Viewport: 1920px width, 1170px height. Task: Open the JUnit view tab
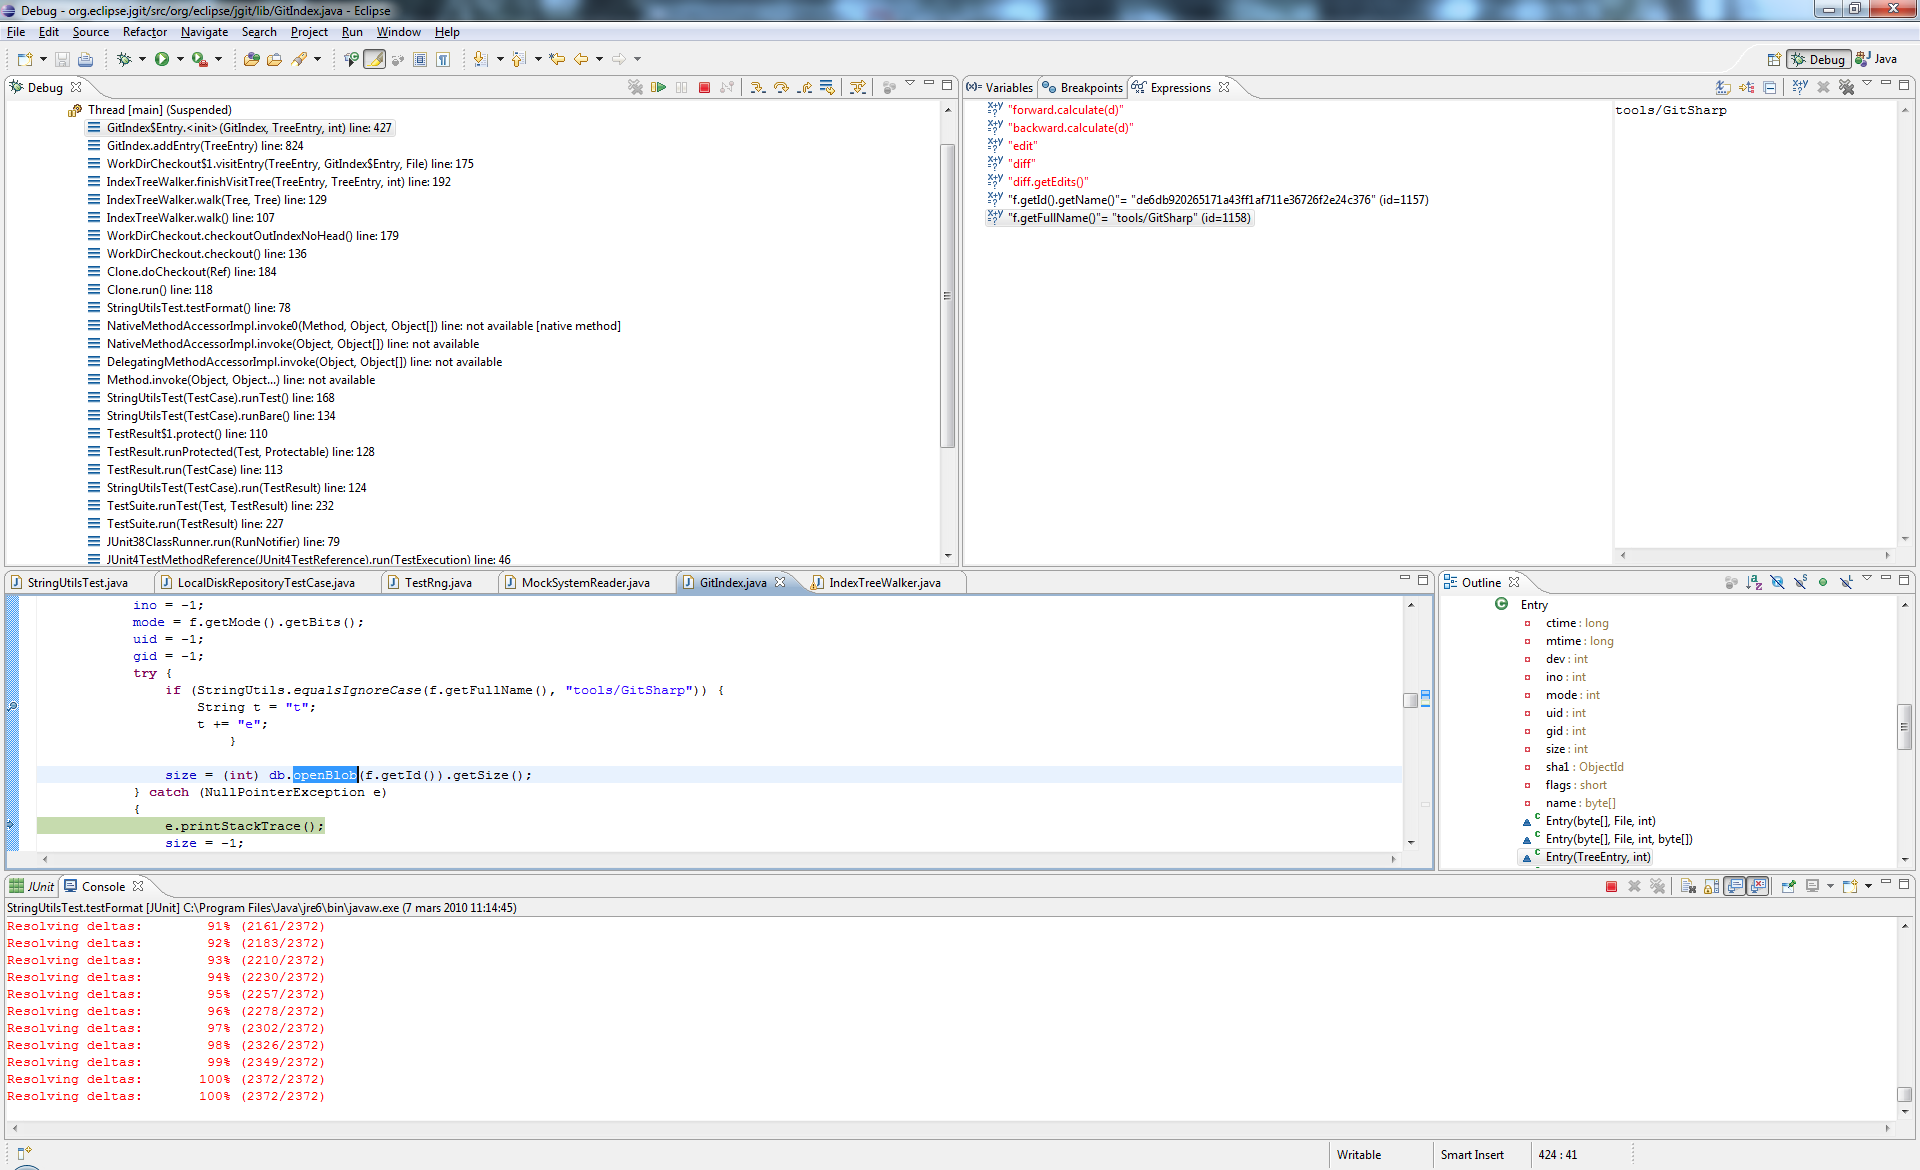click(x=32, y=887)
